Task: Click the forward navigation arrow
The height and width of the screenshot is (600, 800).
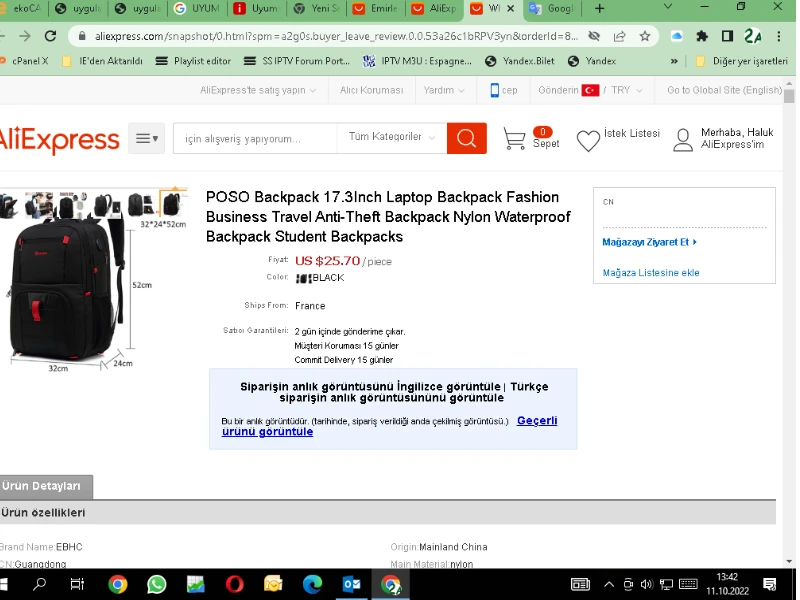Action: (x=24, y=36)
